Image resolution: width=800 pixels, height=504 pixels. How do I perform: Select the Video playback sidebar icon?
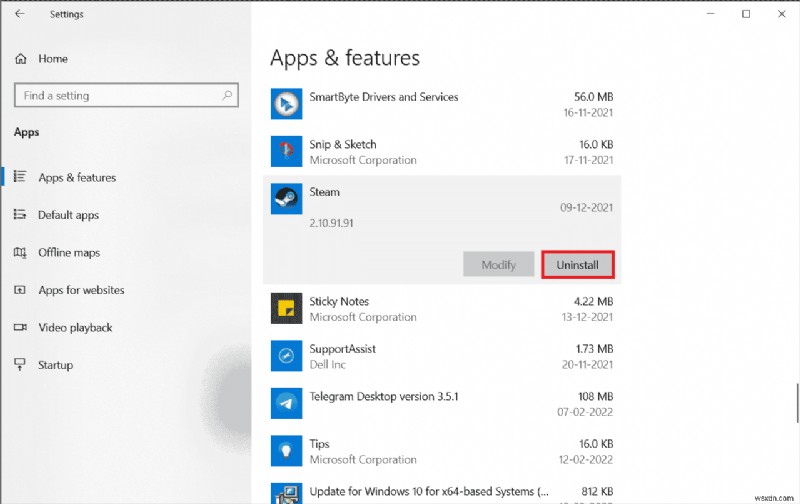[20, 327]
